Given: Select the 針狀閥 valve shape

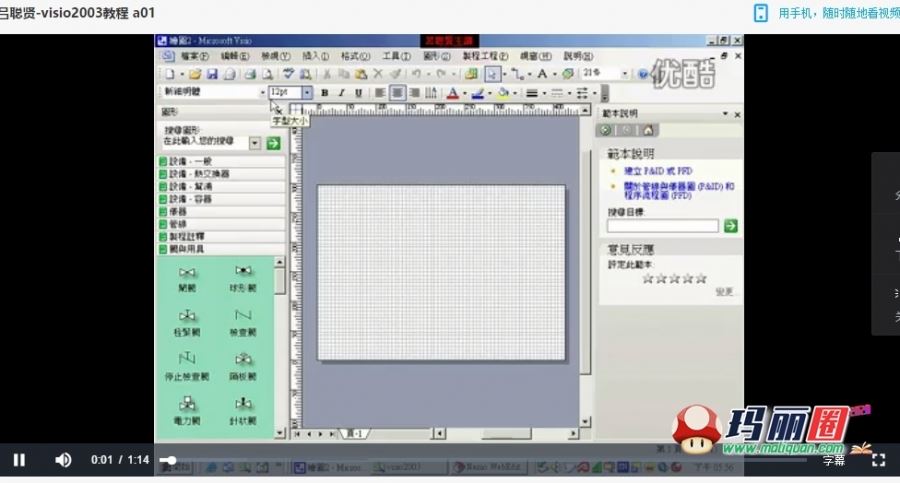Looking at the screenshot, I should [243, 411].
